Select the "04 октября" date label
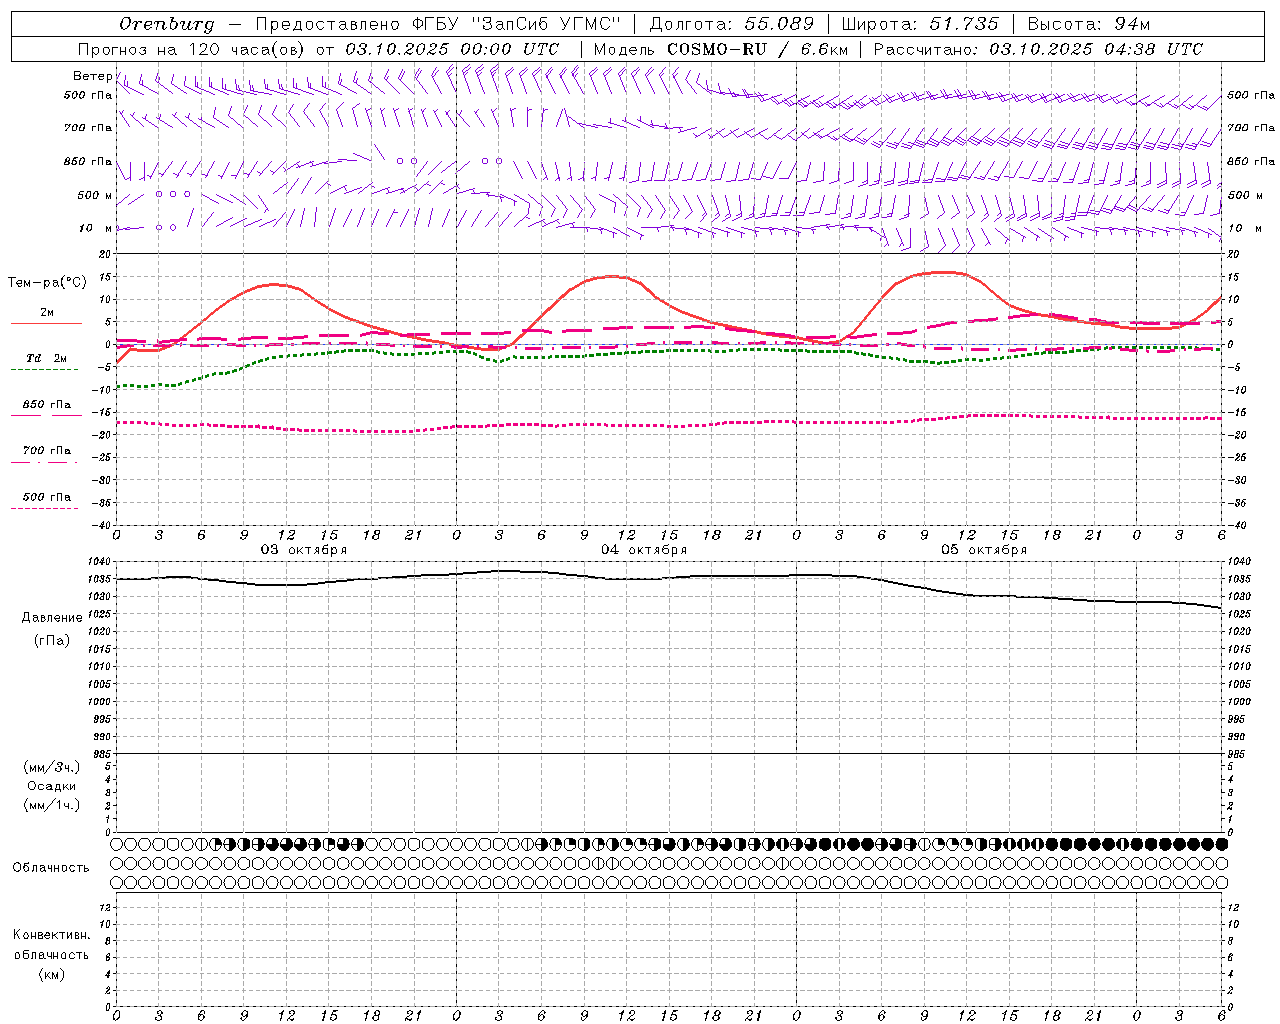 click(x=644, y=550)
